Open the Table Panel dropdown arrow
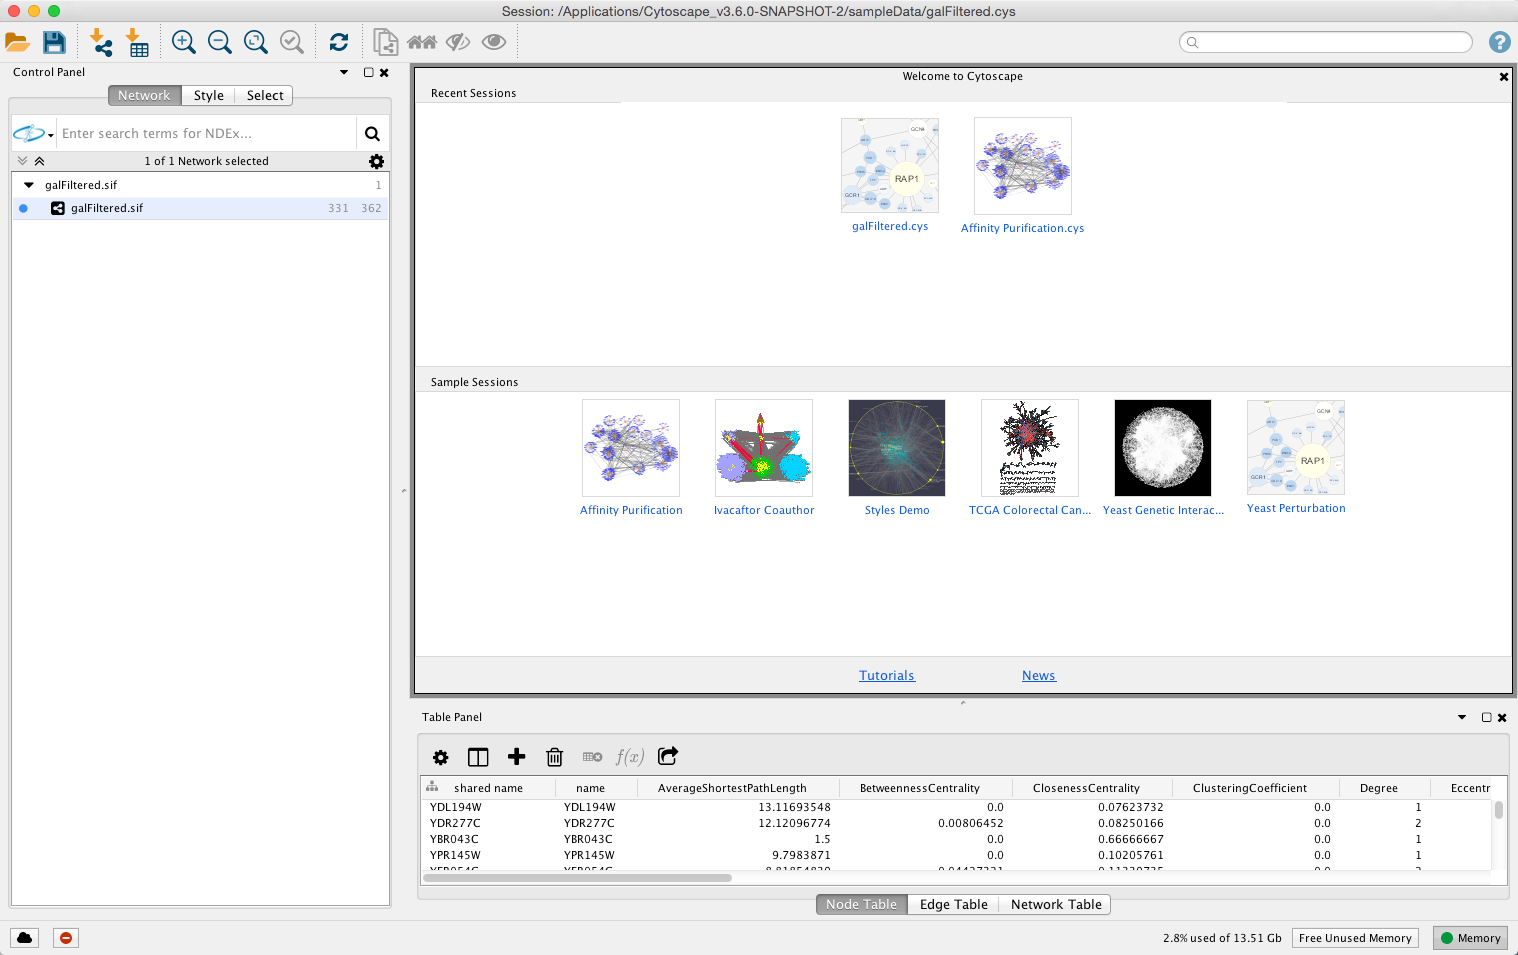 coord(1462,717)
